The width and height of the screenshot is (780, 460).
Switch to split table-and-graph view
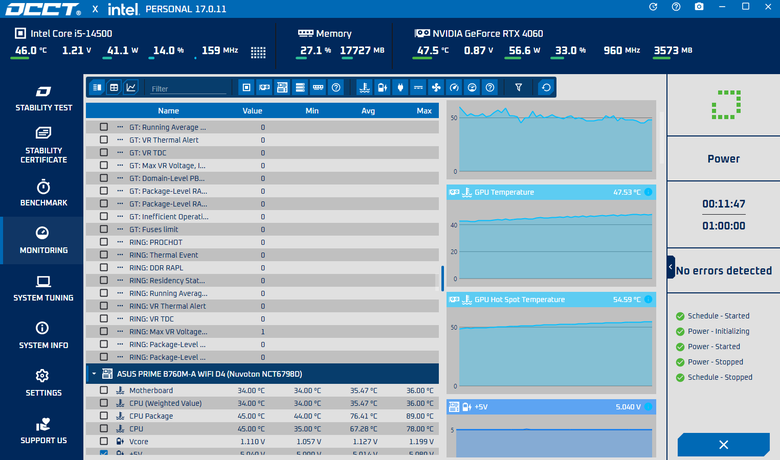pos(97,88)
